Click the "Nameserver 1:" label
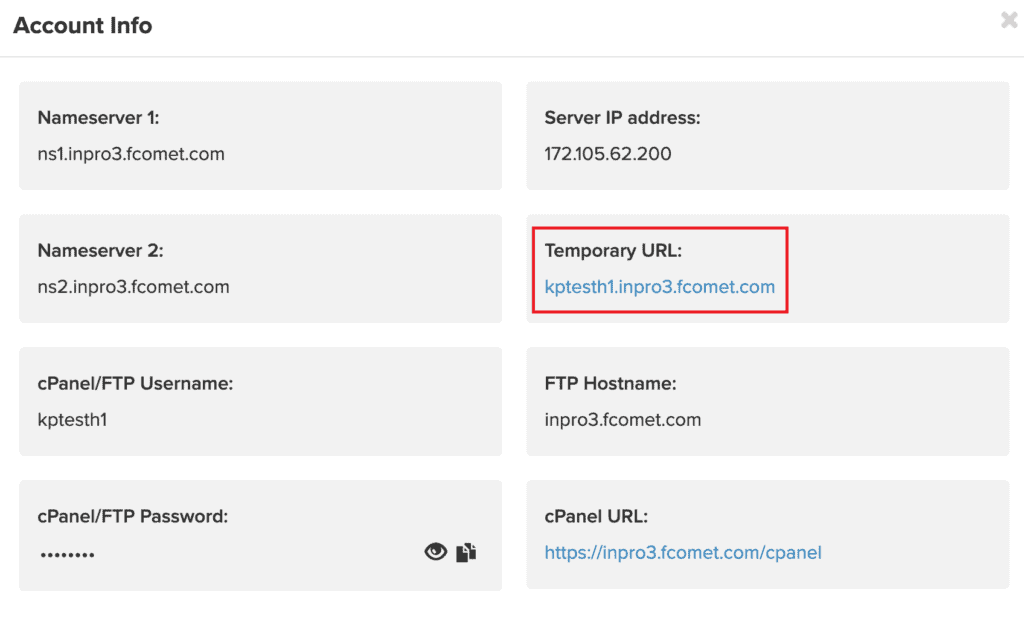Screen dimensions: 1024x630 [98, 118]
